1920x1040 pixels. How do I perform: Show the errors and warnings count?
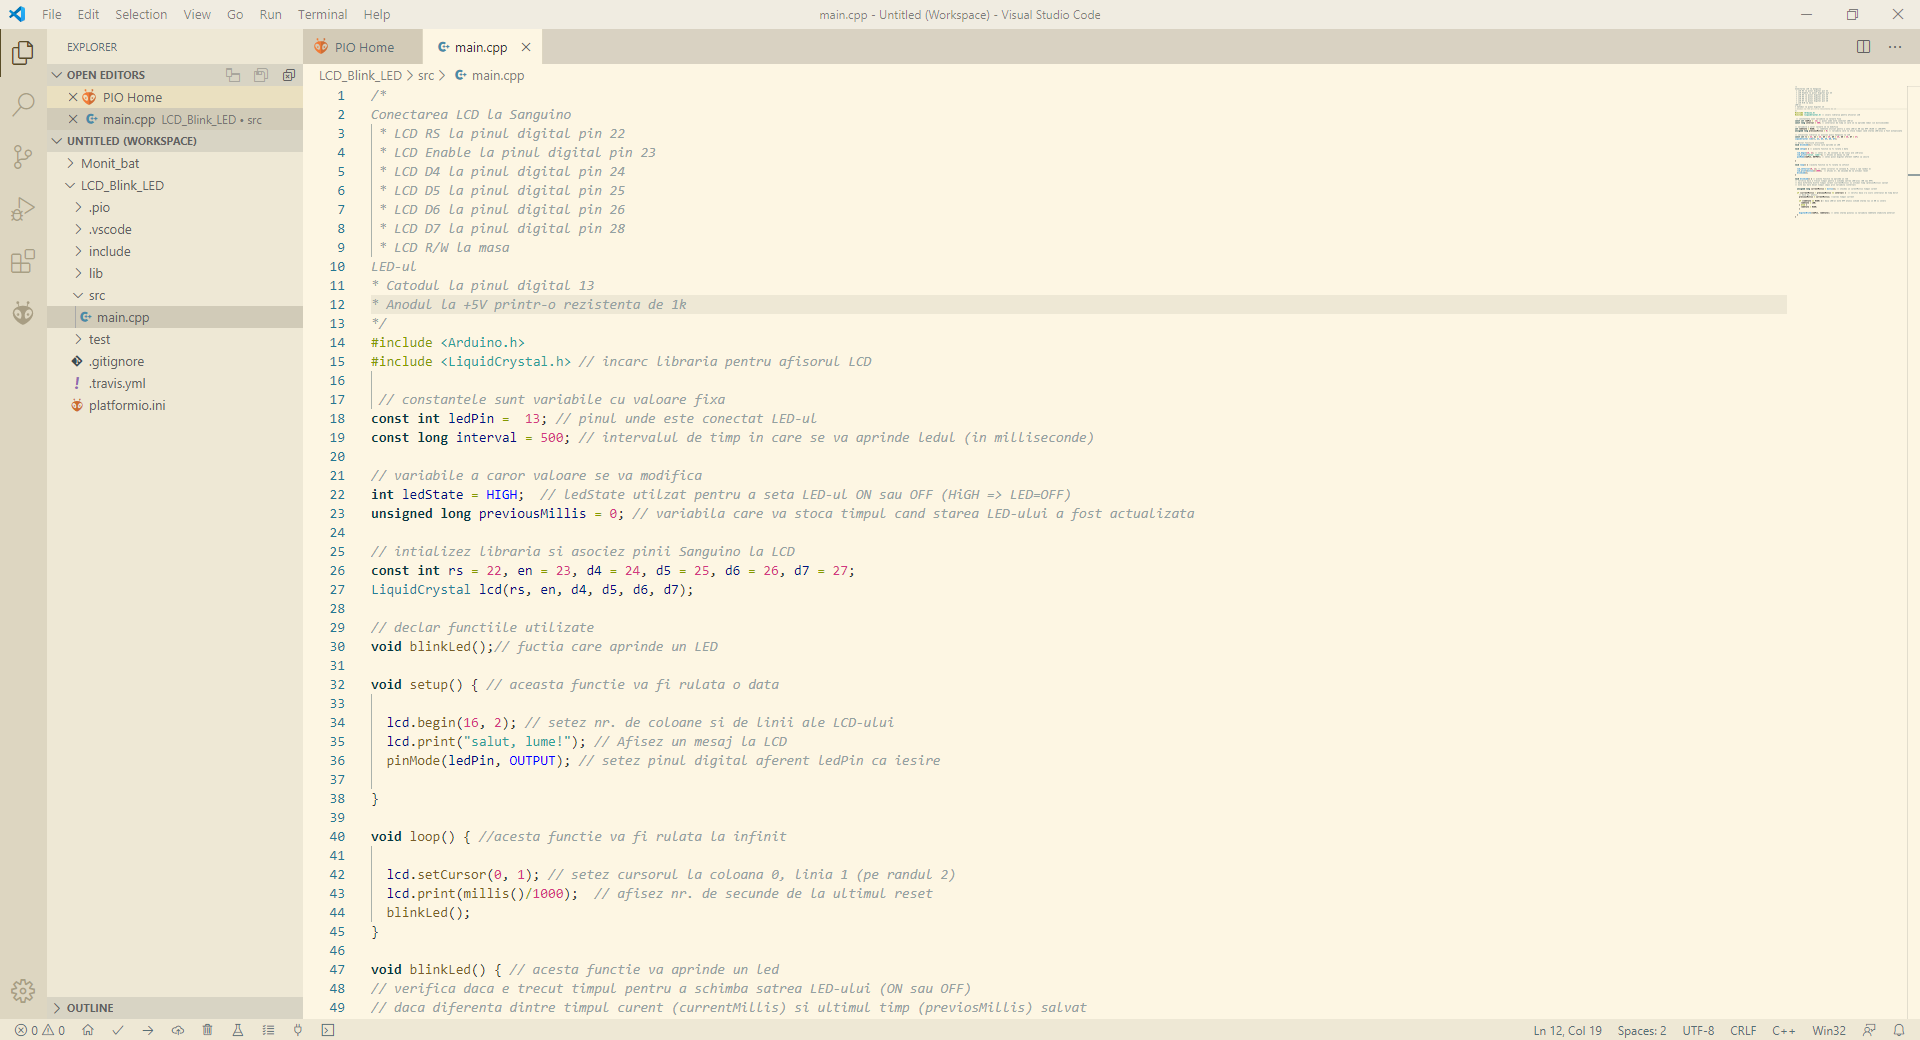click(40, 1030)
